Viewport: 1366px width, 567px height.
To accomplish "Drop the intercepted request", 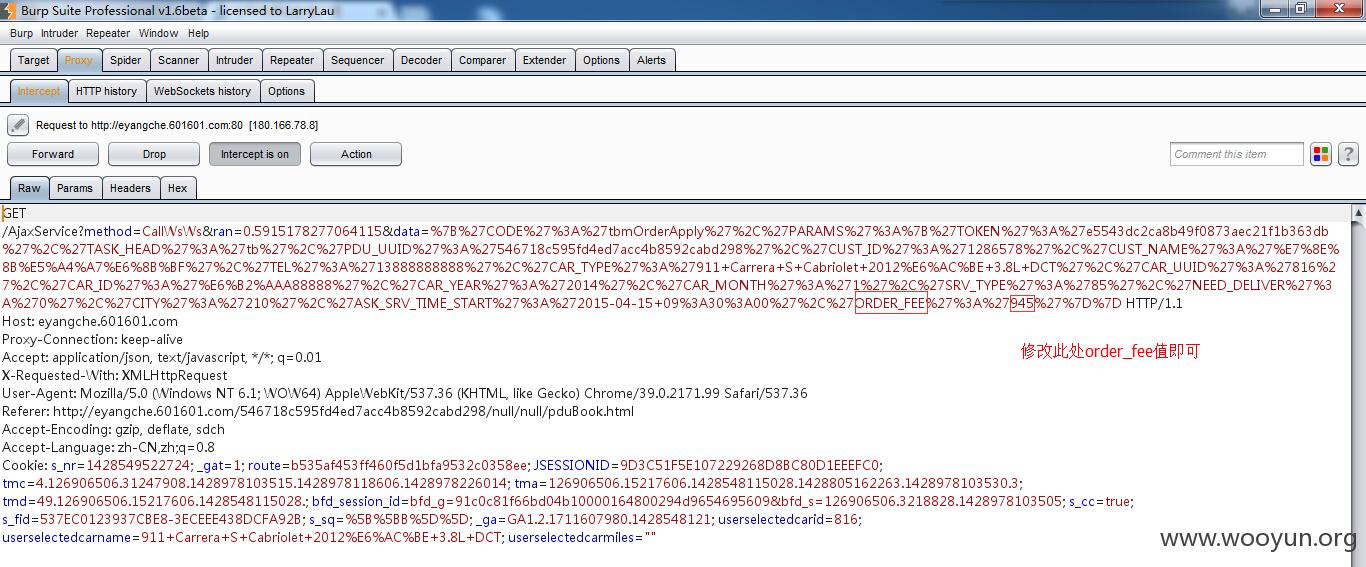I will (x=154, y=154).
